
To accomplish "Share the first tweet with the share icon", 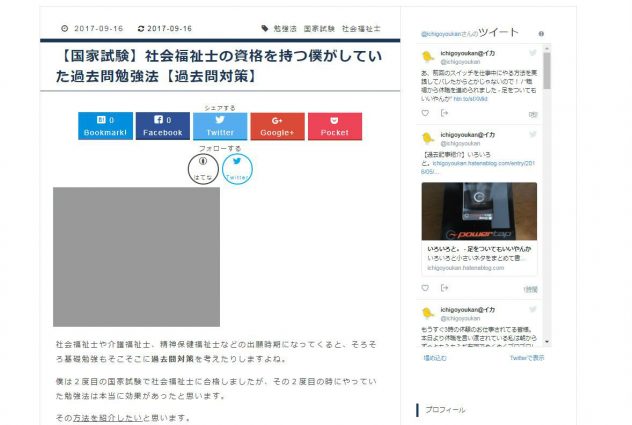I will (444, 113).
